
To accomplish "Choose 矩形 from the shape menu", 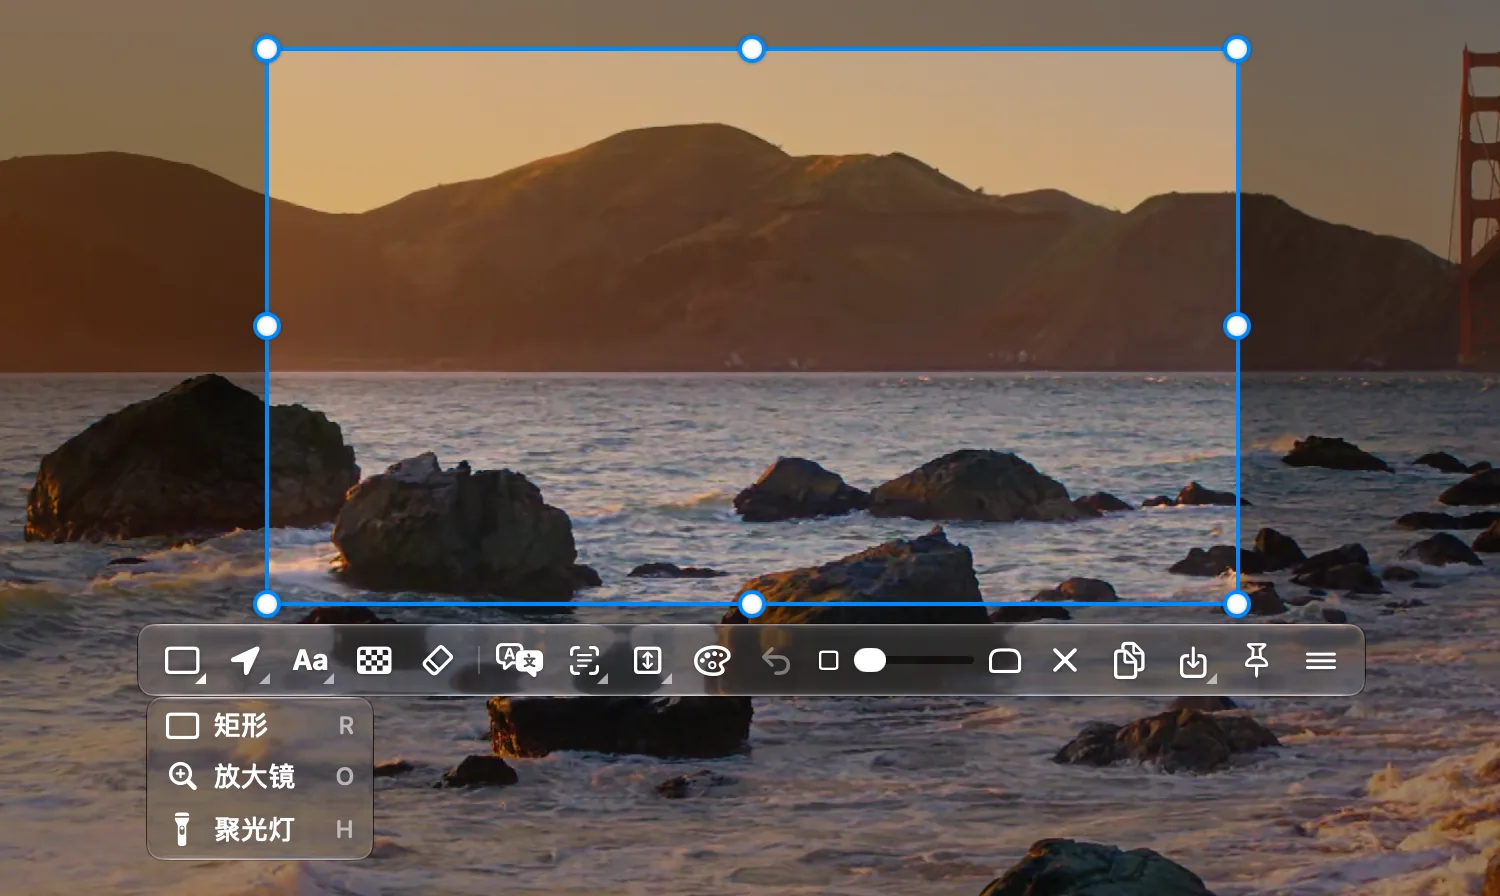I will (260, 725).
